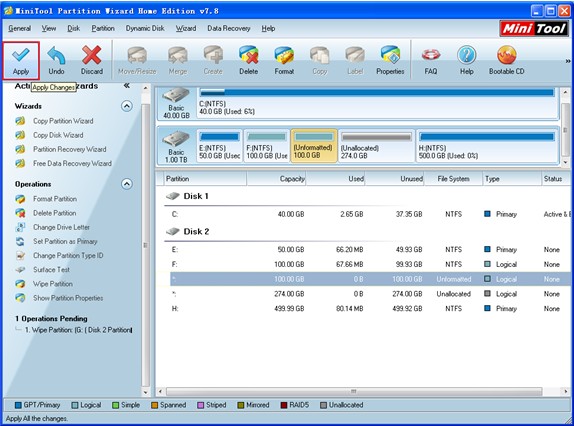Launch Partition Recovery Wizard

70,149
